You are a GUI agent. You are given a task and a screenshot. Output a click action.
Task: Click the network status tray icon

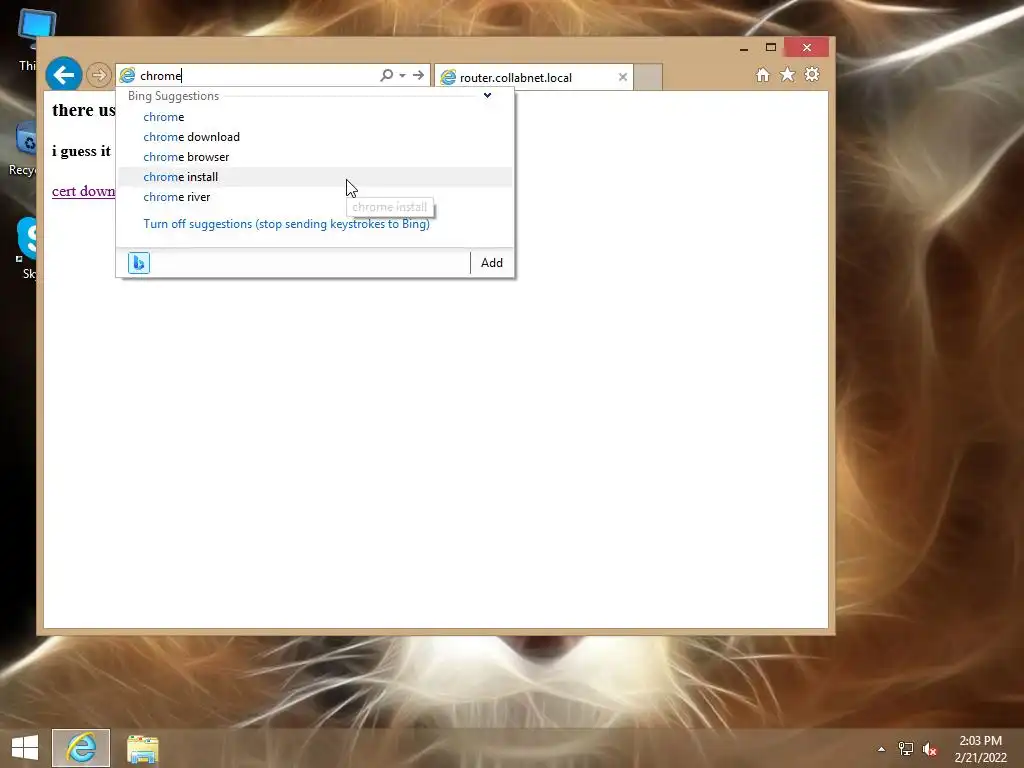click(x=906, y=749)
